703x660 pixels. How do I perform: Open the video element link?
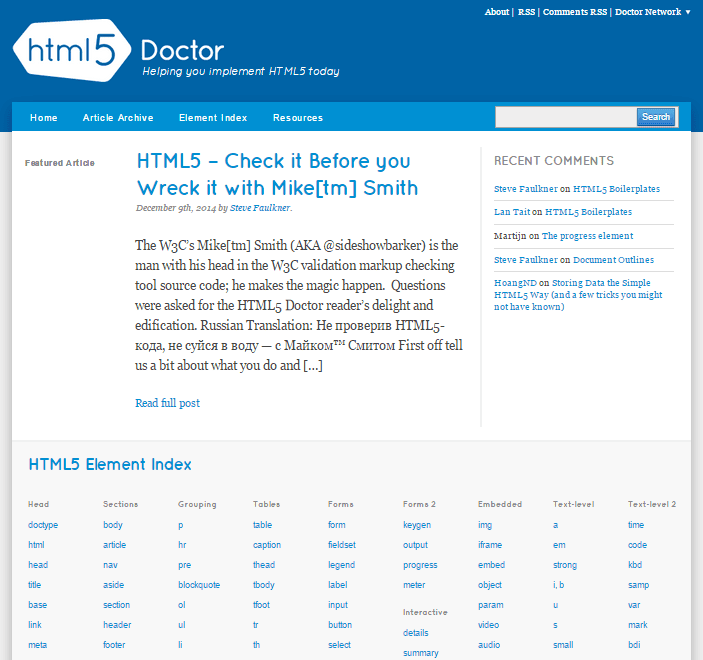489,625
